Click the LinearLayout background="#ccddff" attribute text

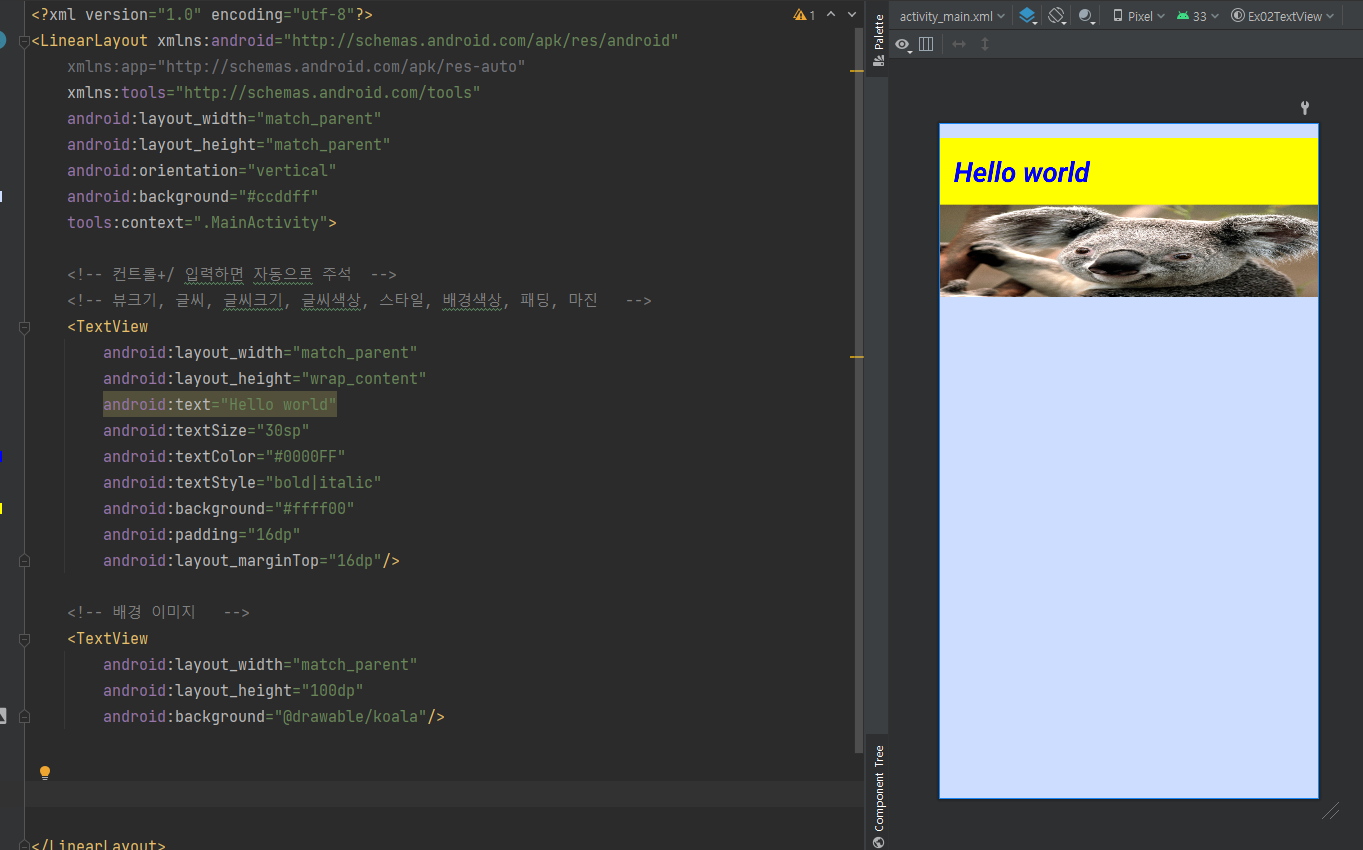(193, 197)
